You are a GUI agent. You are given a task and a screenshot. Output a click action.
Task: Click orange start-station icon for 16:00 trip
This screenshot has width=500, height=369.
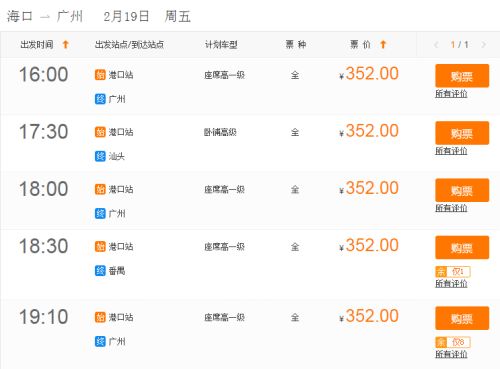point(100,75)
